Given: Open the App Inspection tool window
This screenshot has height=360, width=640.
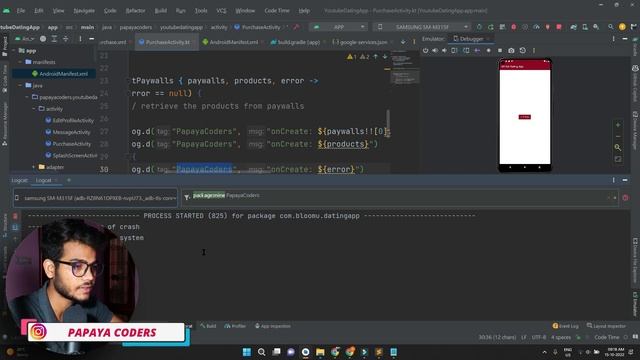Looking at the screenshot, I should coord(273,326).
